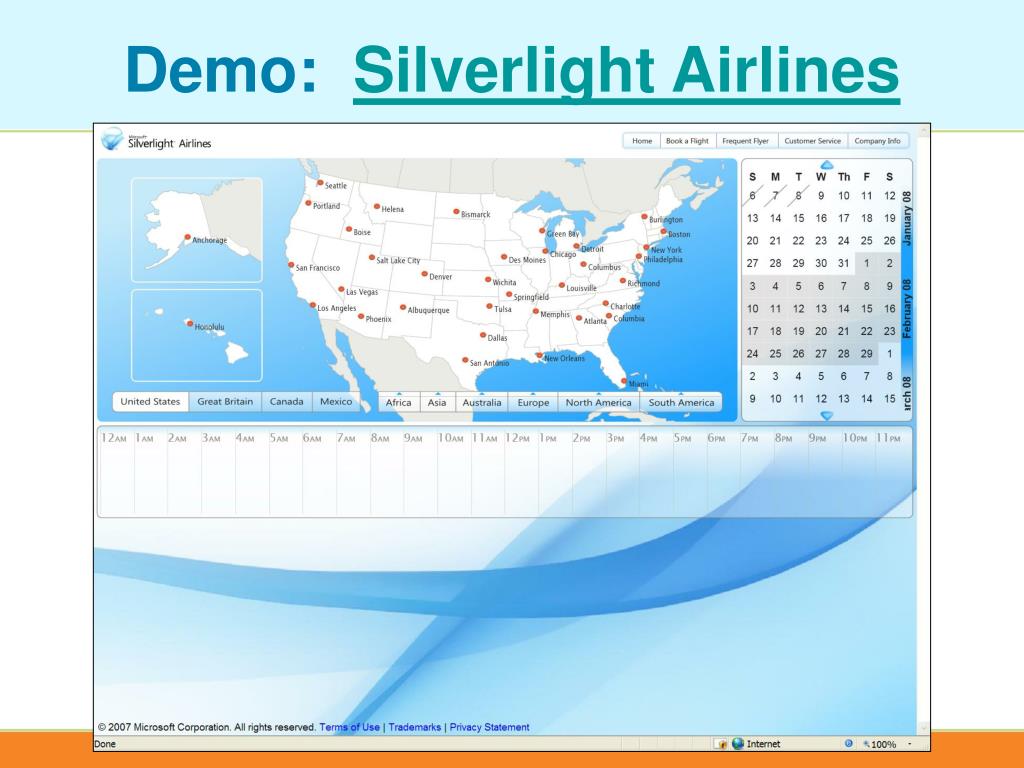Select January 9 on the calendar
This screenshot has width=1024, height=768.
(821, 195)
